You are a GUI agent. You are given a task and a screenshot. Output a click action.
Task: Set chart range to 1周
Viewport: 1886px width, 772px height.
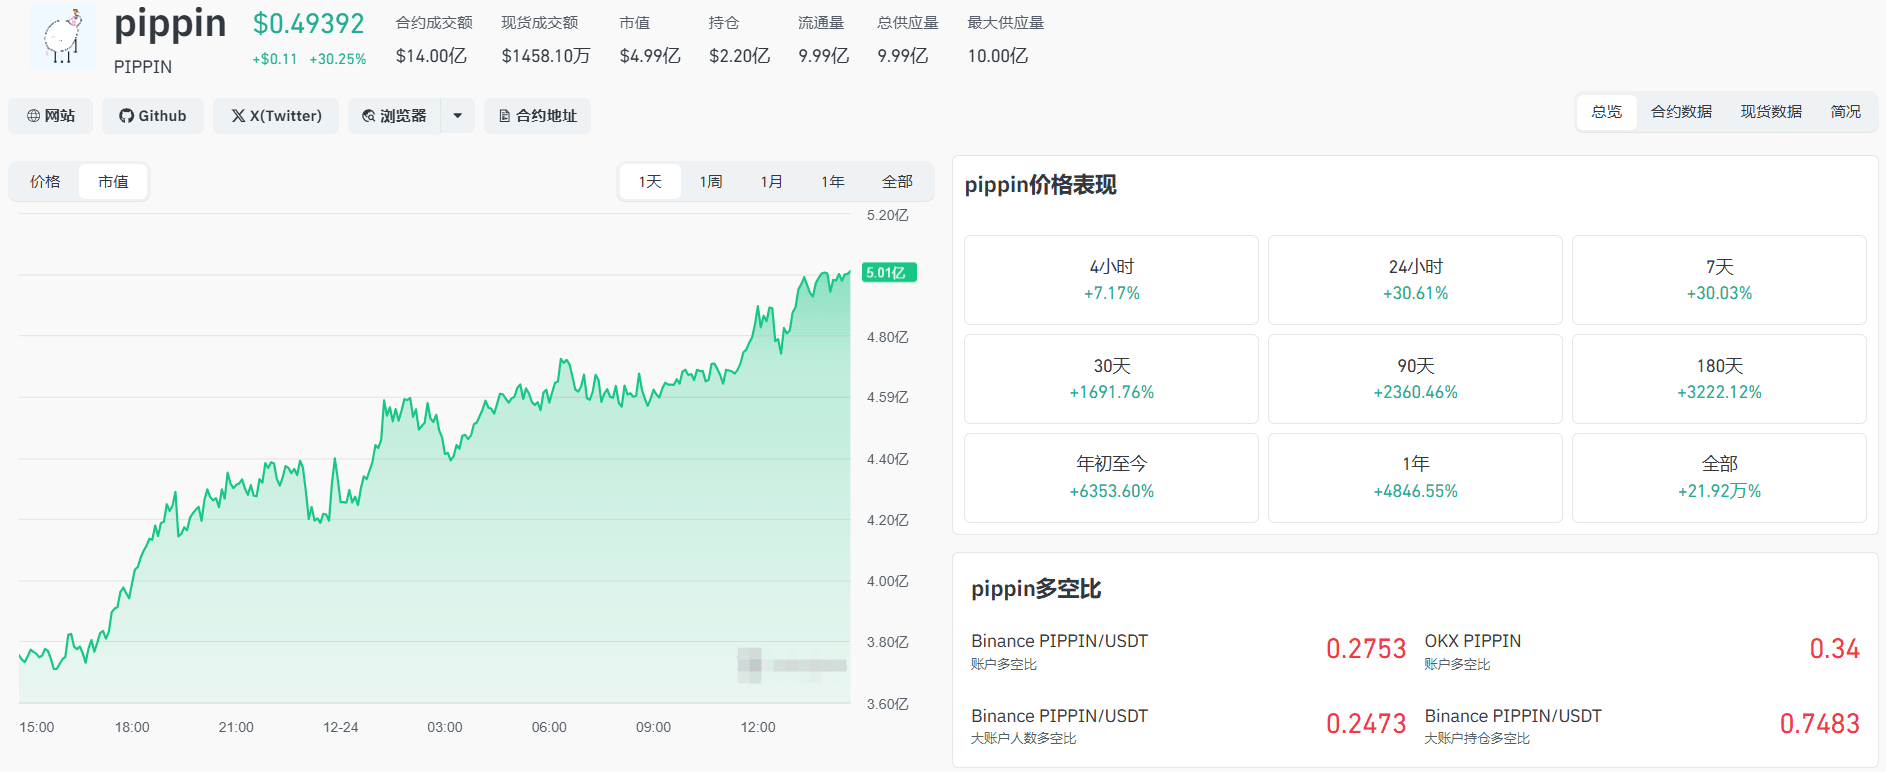tap(711, 182)
